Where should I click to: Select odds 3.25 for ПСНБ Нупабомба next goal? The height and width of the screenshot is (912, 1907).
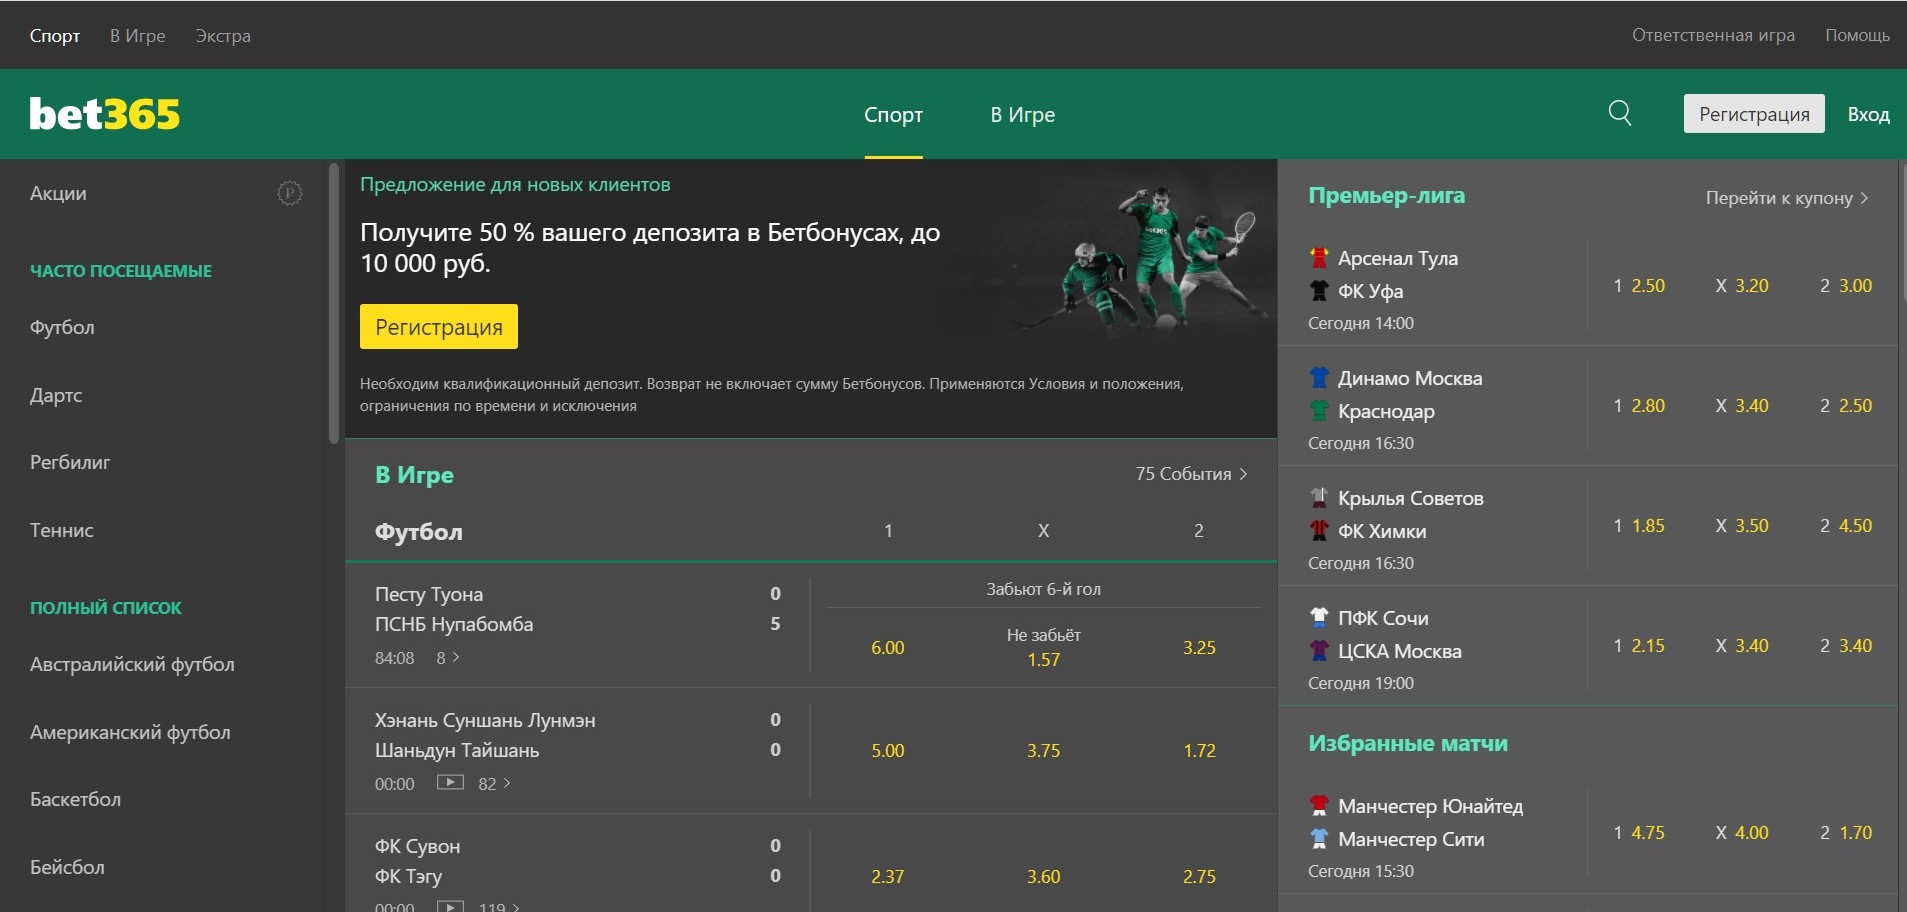coord(1199,648)
